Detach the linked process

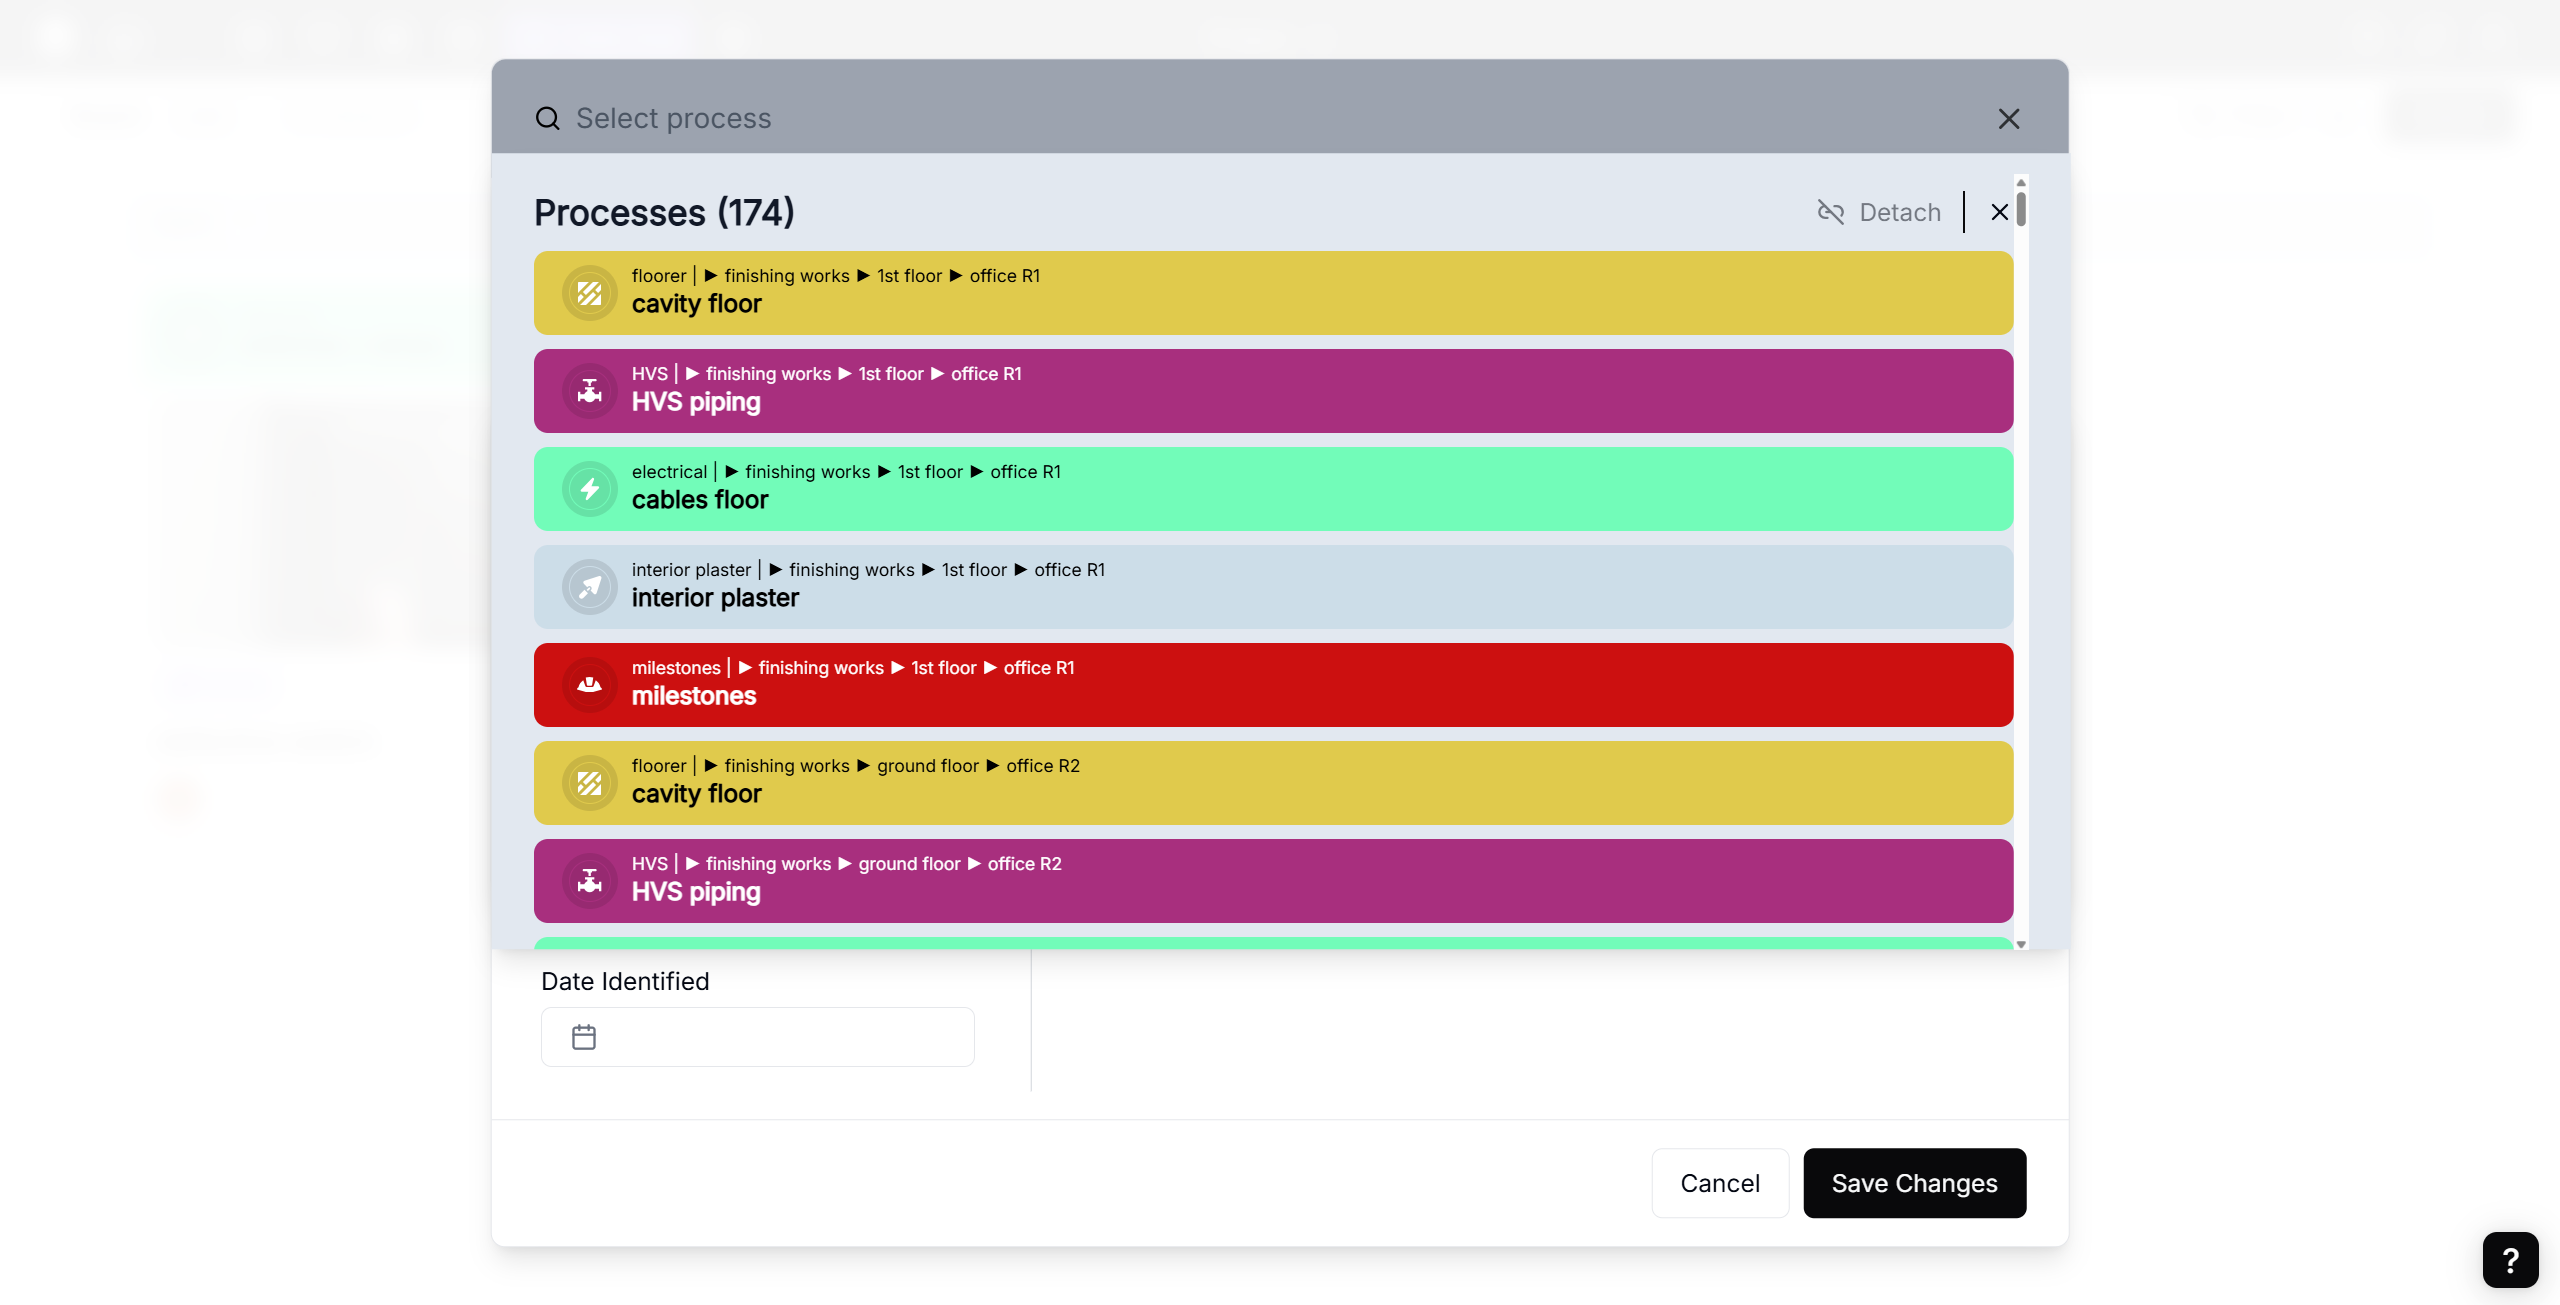pyautogui.click(x=1879, y=212)
